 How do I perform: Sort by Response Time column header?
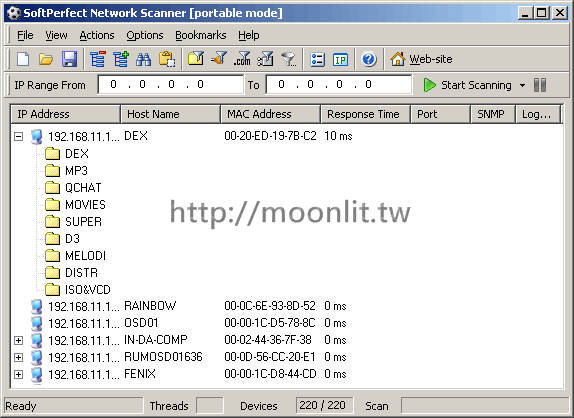(365, 114)
